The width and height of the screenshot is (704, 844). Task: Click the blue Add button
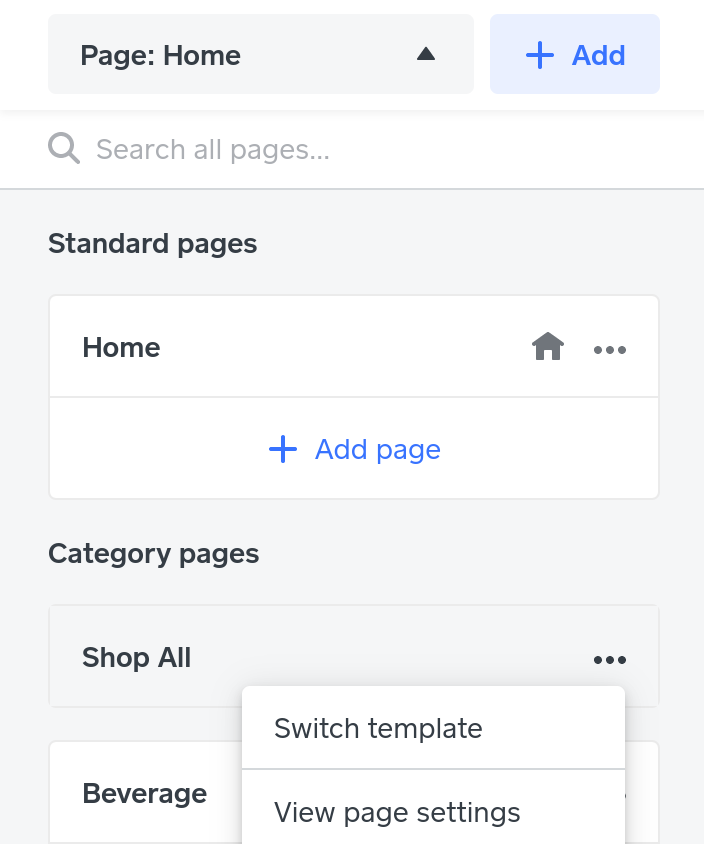coord(575,54)
